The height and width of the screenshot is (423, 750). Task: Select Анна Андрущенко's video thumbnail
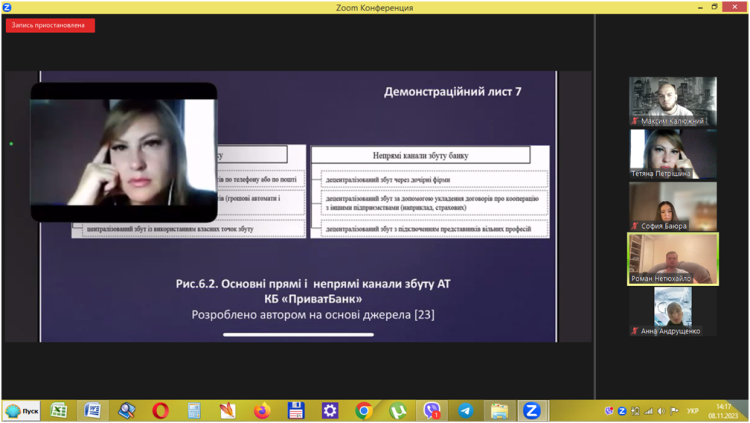click(x=672, y=311)
